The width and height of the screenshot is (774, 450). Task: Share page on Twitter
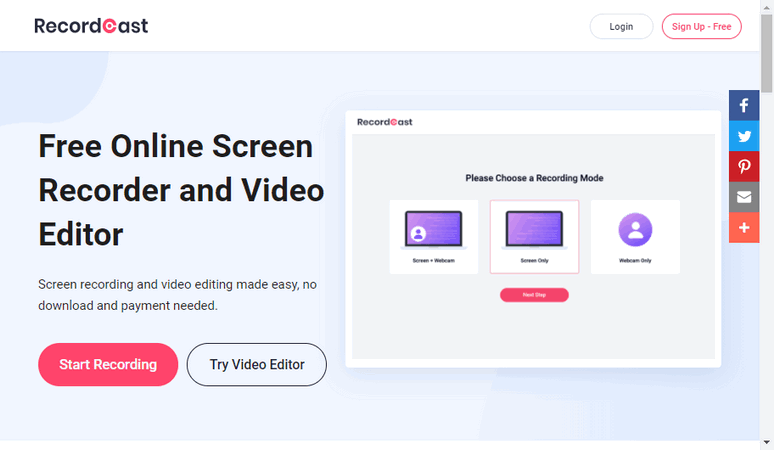744,136
